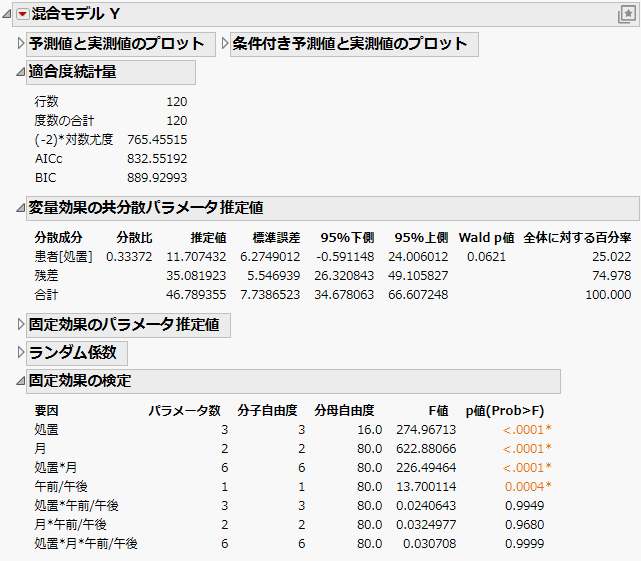Click the 全体に対する百分率 column header
This screenshot has width=641, height=561.
pos(577,238)
